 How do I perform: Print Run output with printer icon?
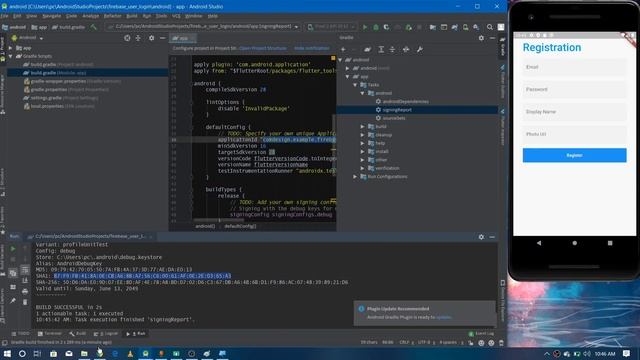tap(25, 291)
